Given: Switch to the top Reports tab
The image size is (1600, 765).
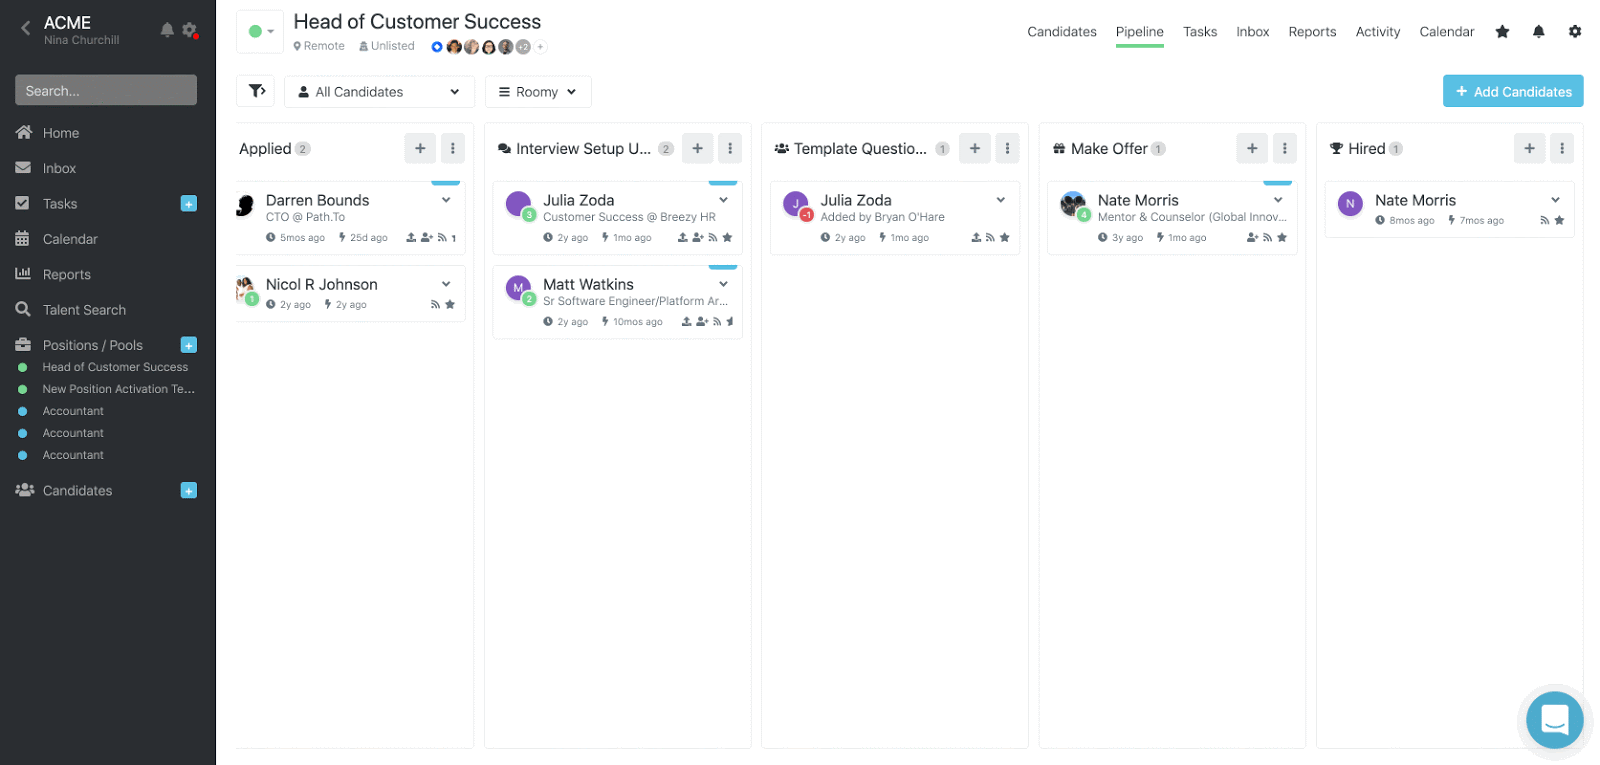Looking at the screenshot, I should (x=1312, y=32).
